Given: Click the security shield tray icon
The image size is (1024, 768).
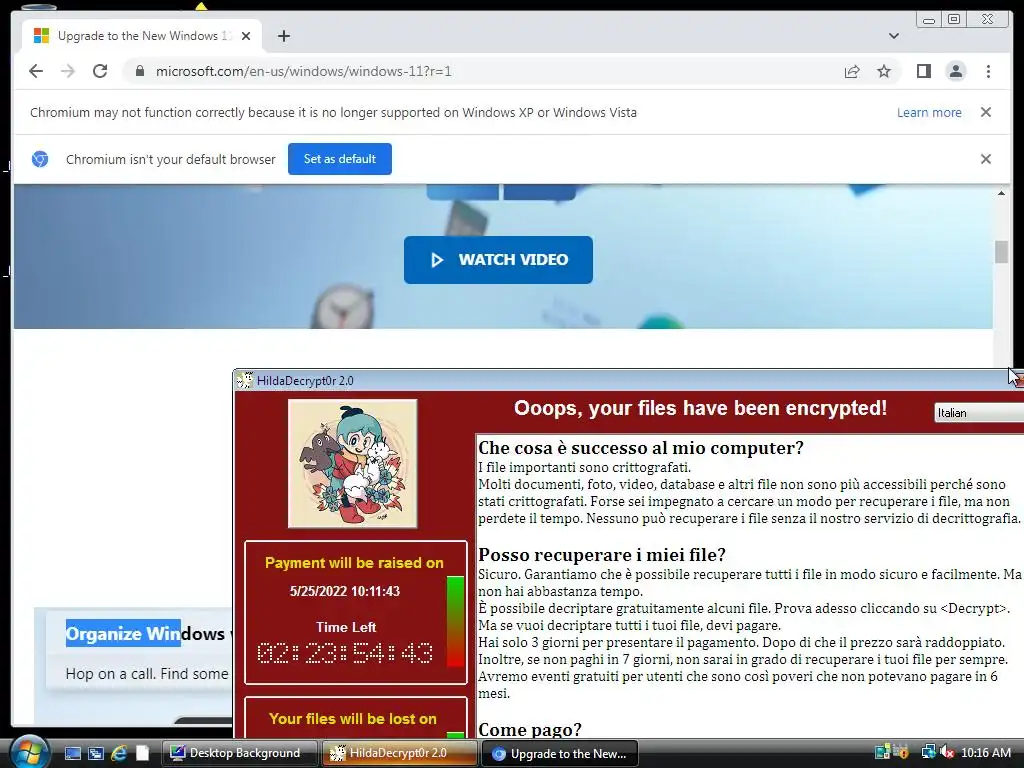Looking at the screenshot, I should point(901,752).
